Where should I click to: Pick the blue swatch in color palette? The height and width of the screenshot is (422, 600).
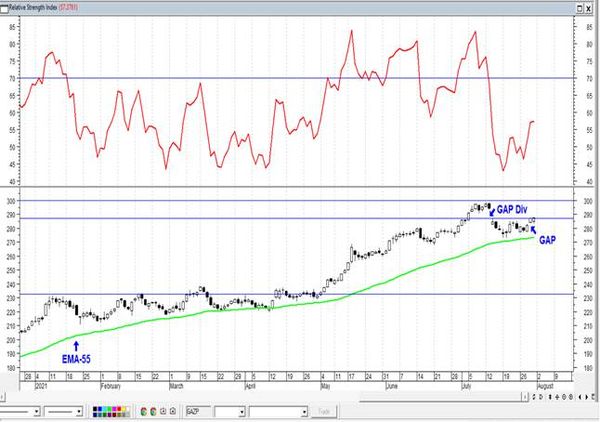(100, 409)
